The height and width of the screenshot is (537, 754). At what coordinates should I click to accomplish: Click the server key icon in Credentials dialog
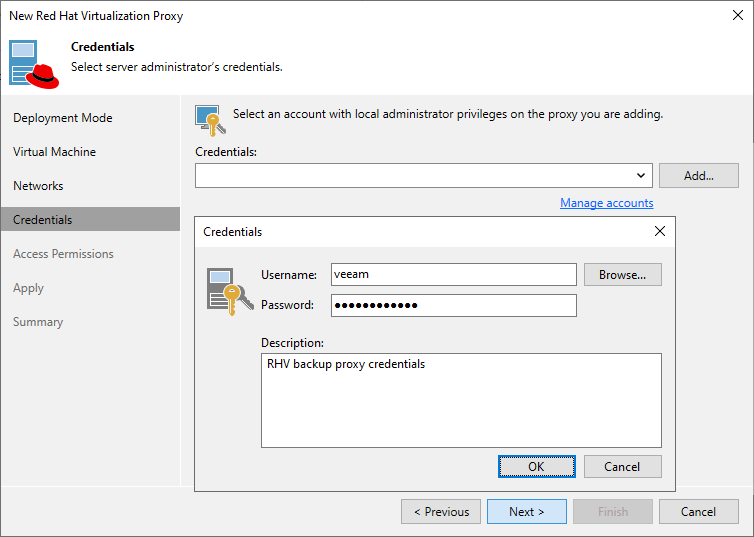point(225,290)
